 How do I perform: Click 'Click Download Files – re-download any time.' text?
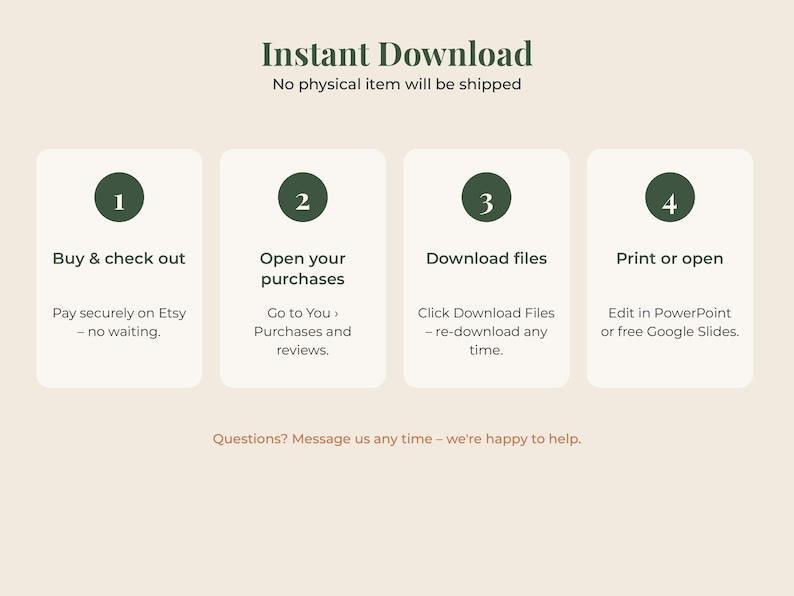[x=486, y=331]
